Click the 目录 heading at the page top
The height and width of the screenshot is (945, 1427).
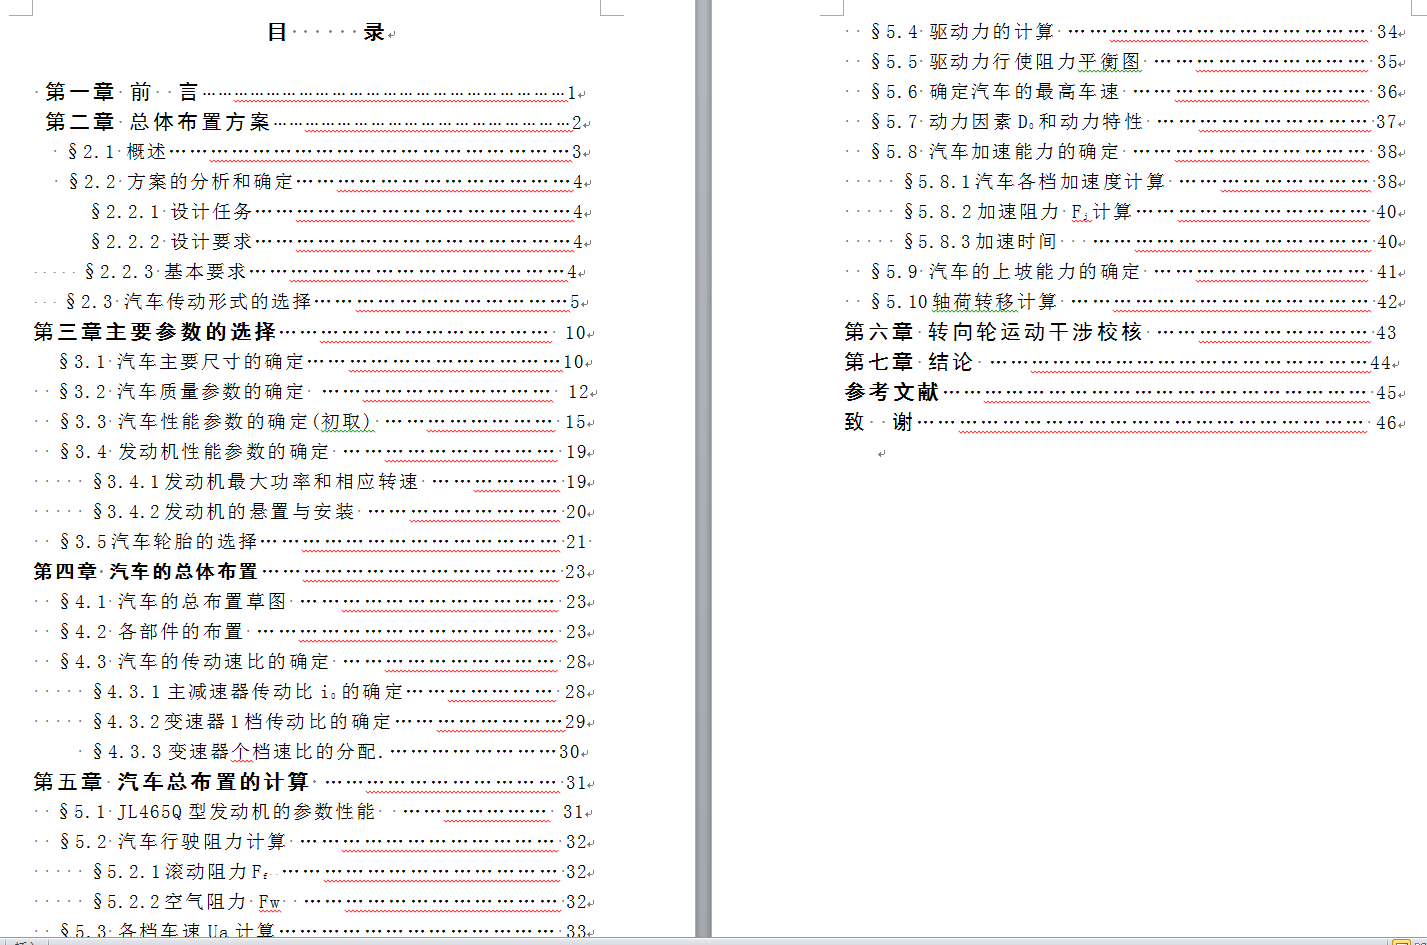326,32
